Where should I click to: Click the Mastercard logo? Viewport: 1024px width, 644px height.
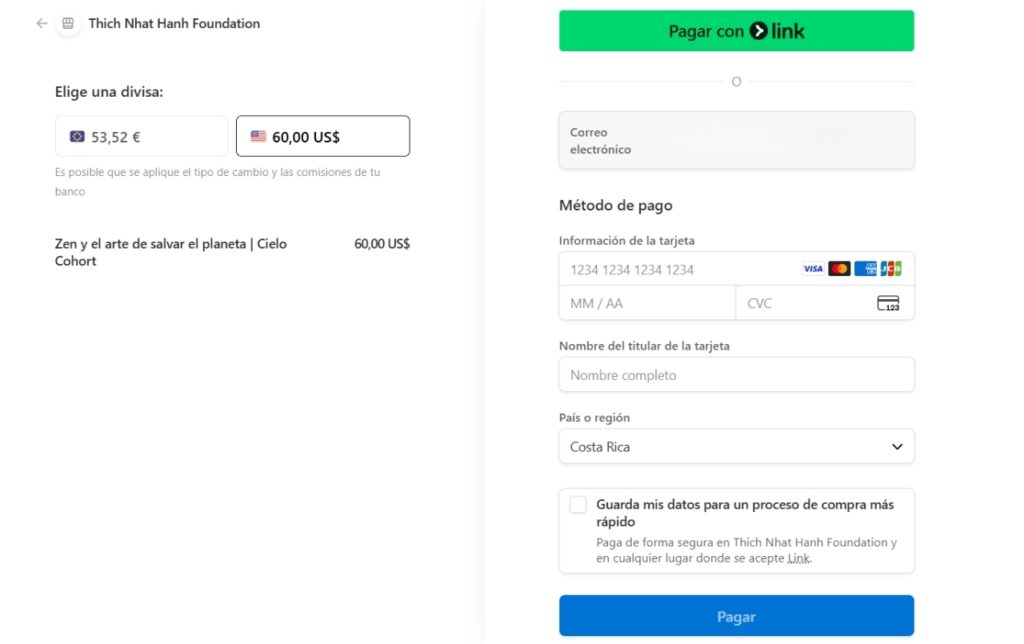point(839,268)
